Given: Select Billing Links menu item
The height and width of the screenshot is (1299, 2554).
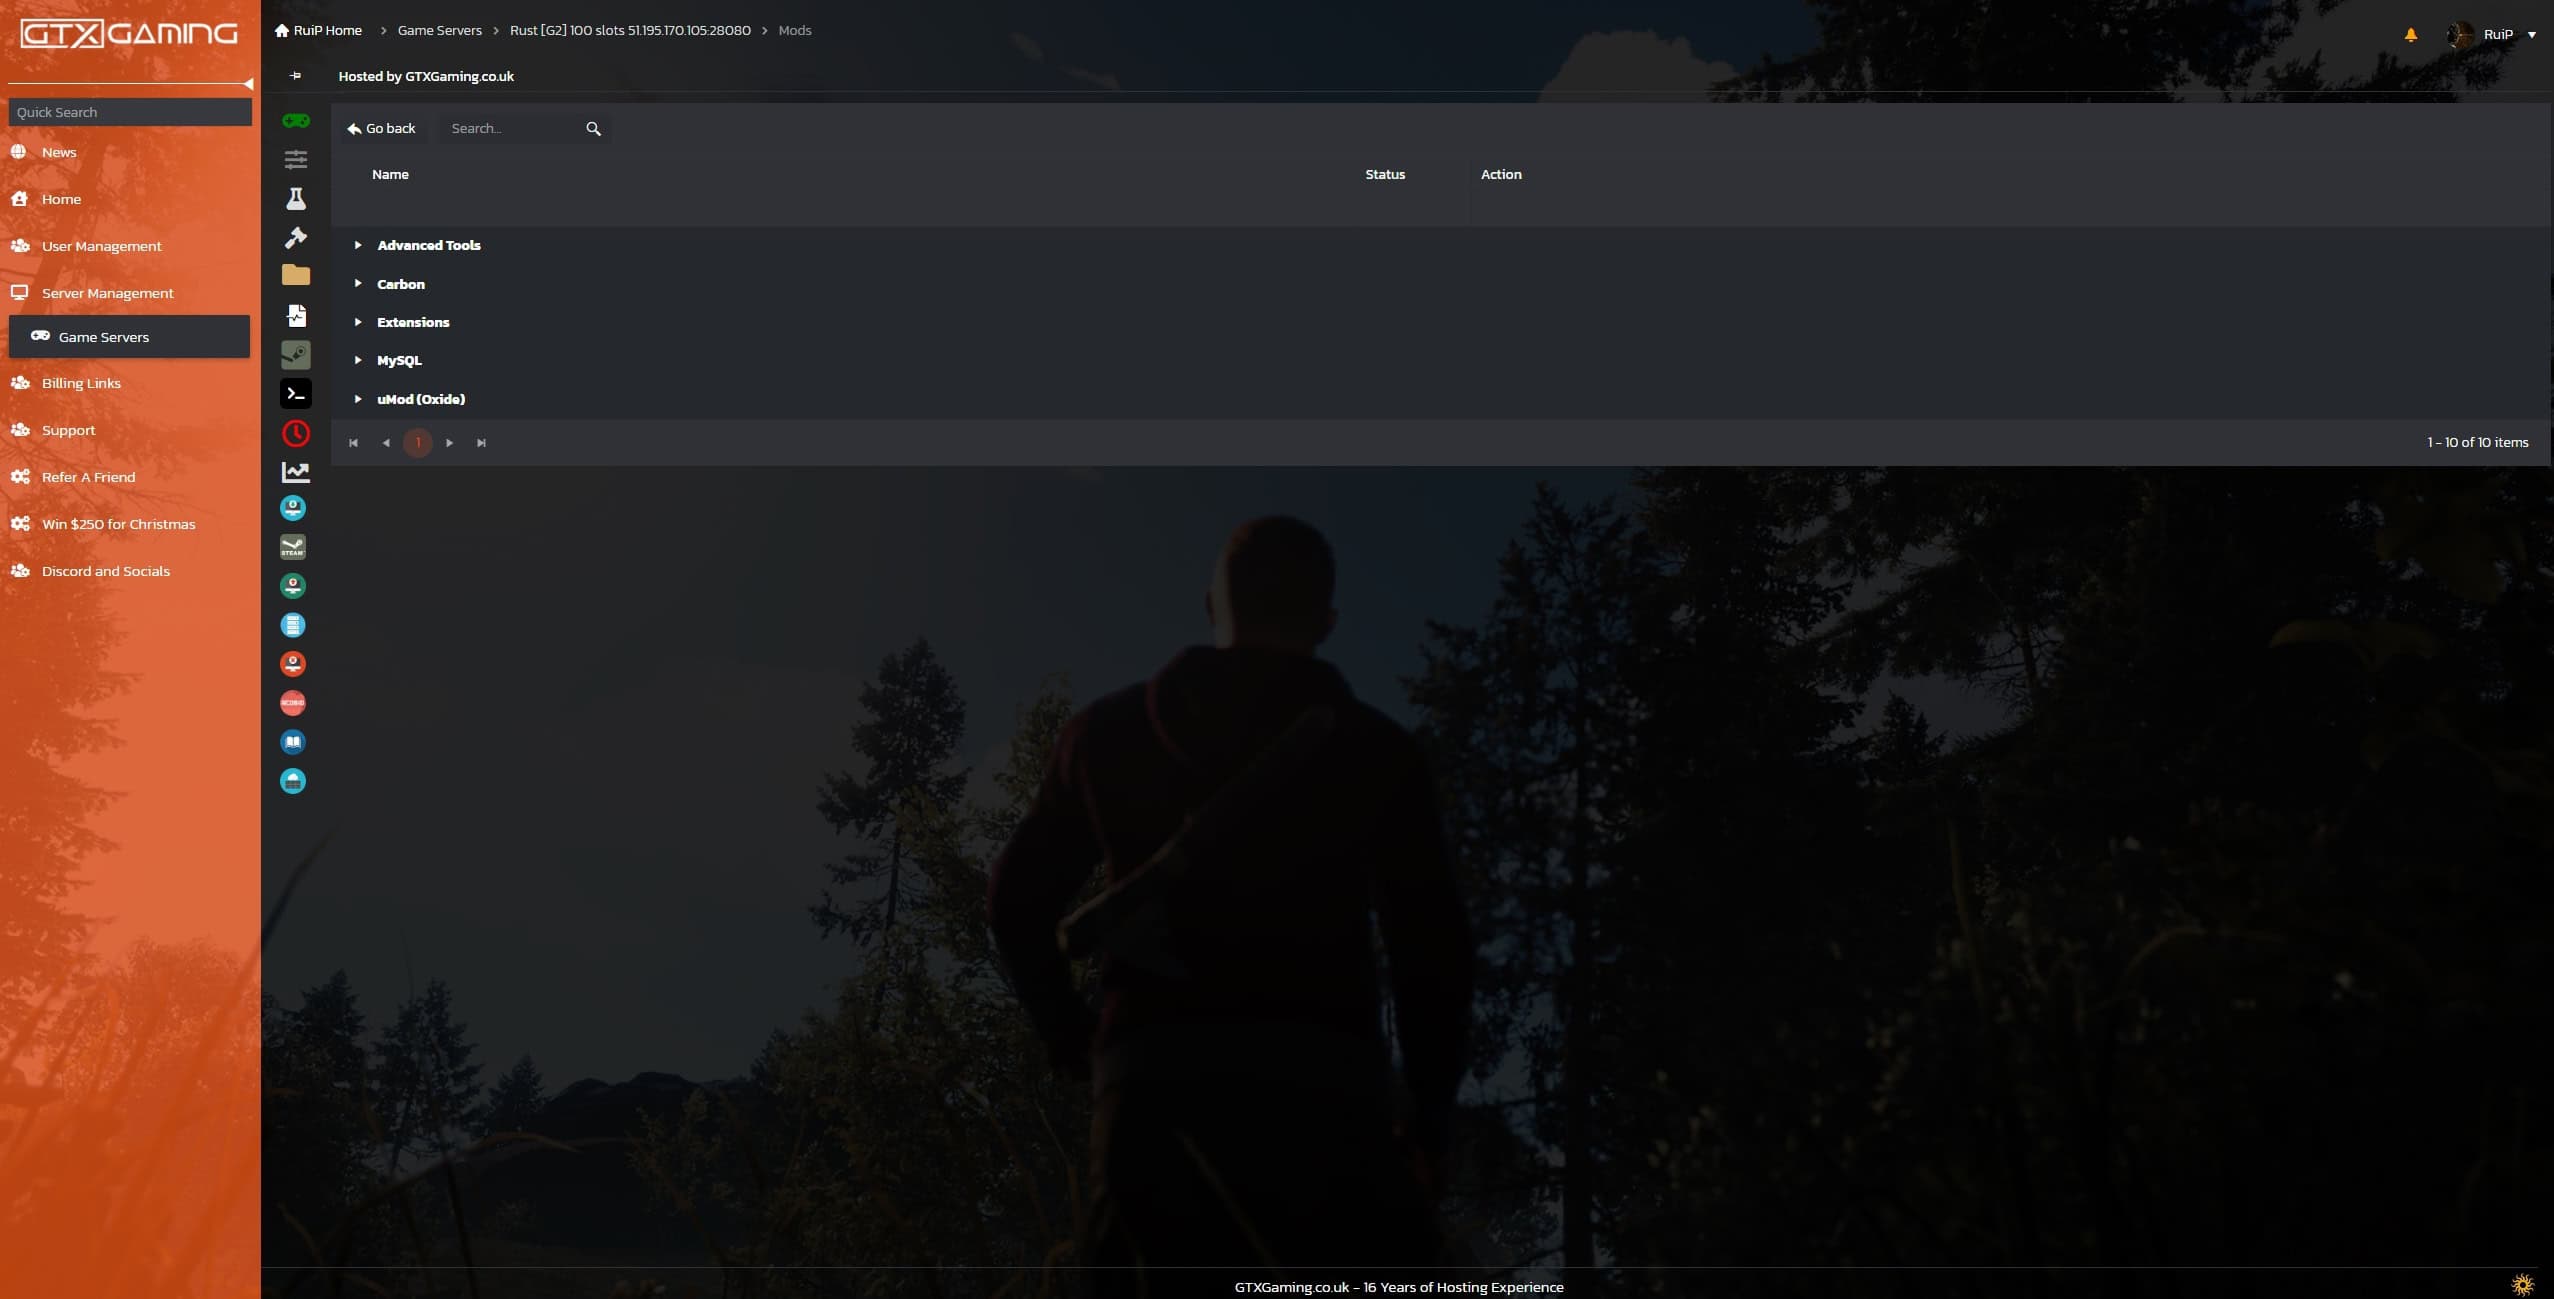Looking at the screenshot, I should pyautogui.click(x=81, y=383).
